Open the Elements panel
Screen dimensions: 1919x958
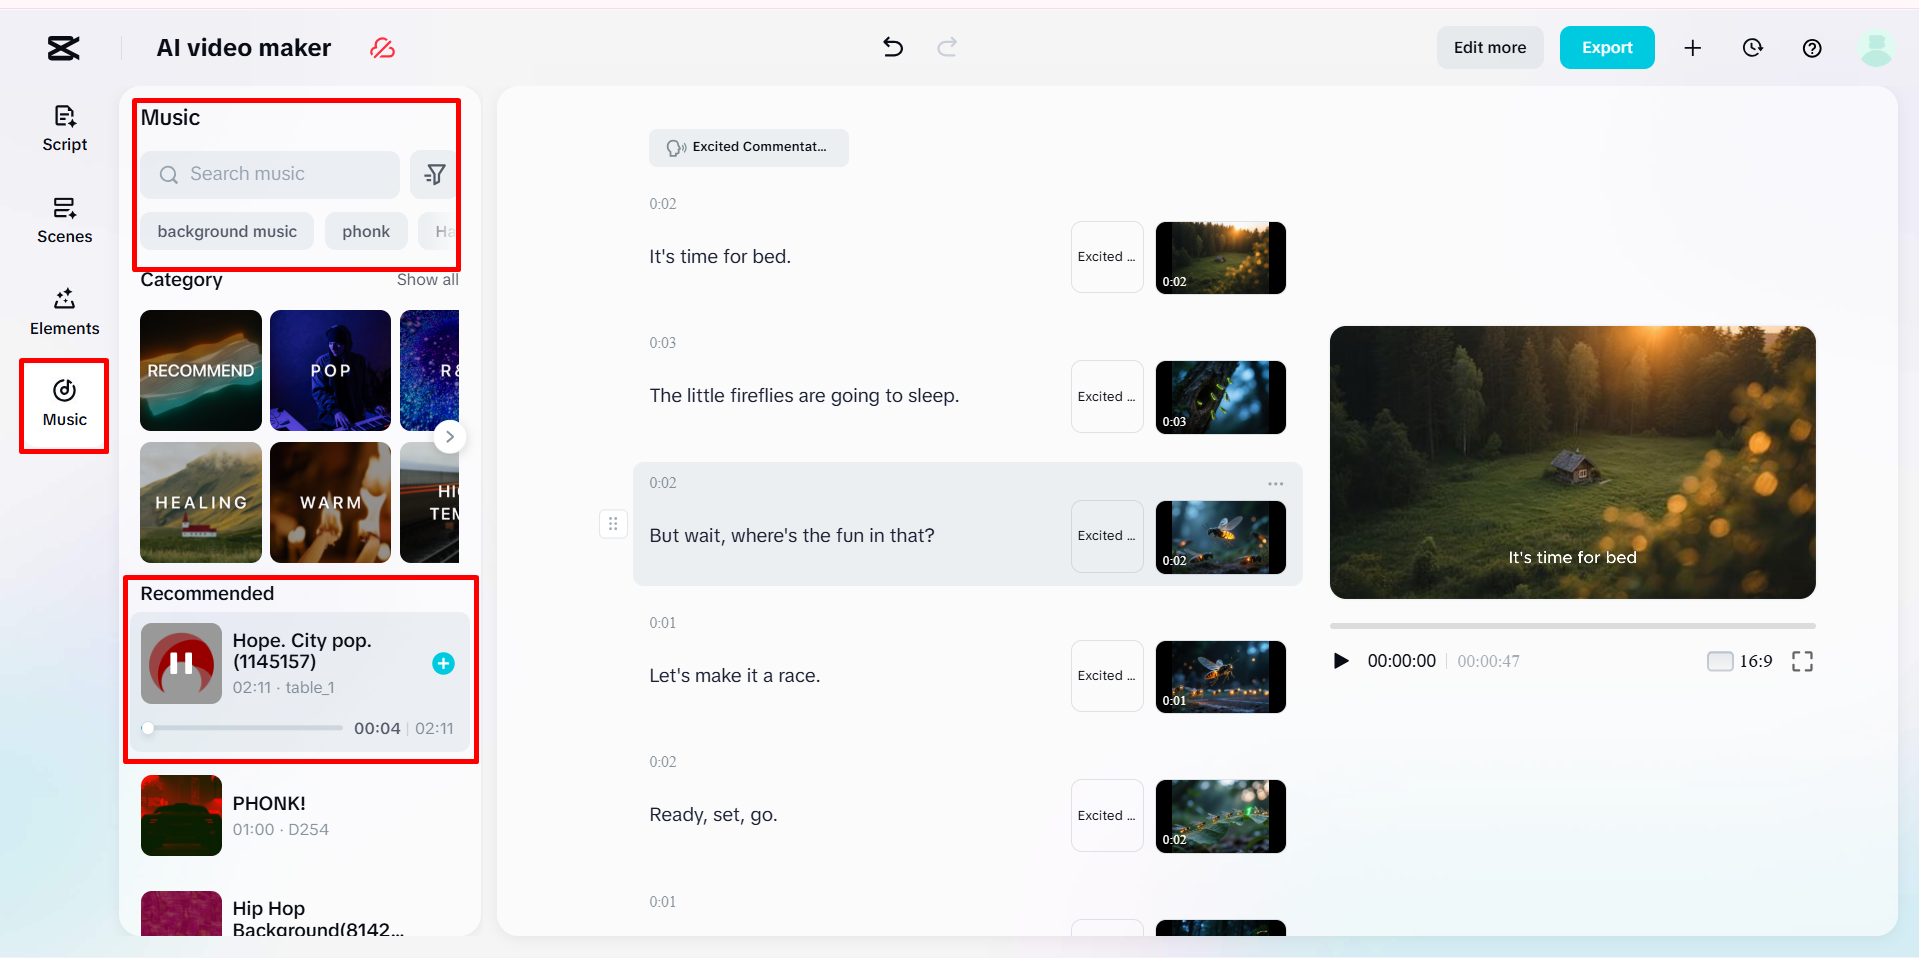(65, 312)
